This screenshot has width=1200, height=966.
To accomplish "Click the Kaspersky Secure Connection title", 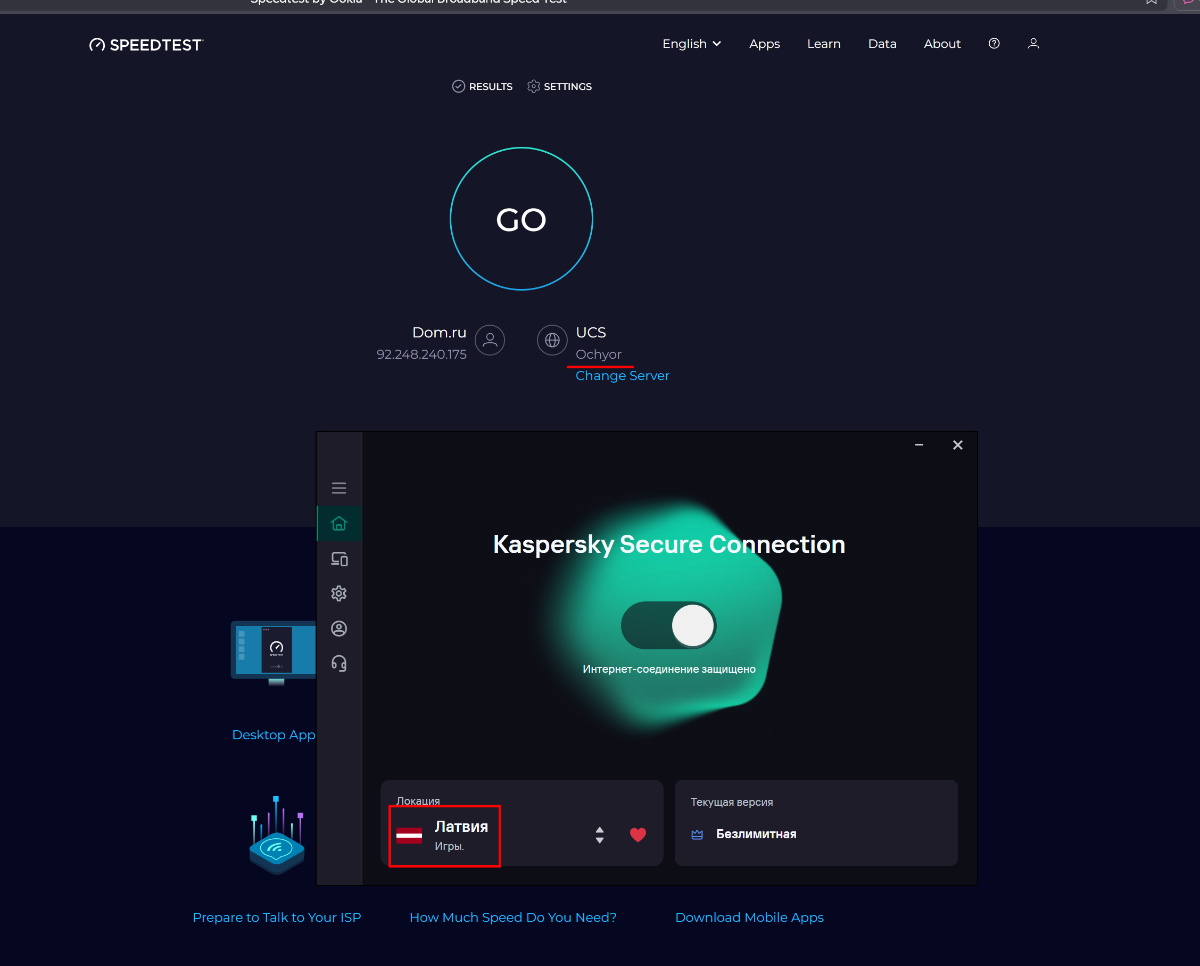I will coord(669,545).
